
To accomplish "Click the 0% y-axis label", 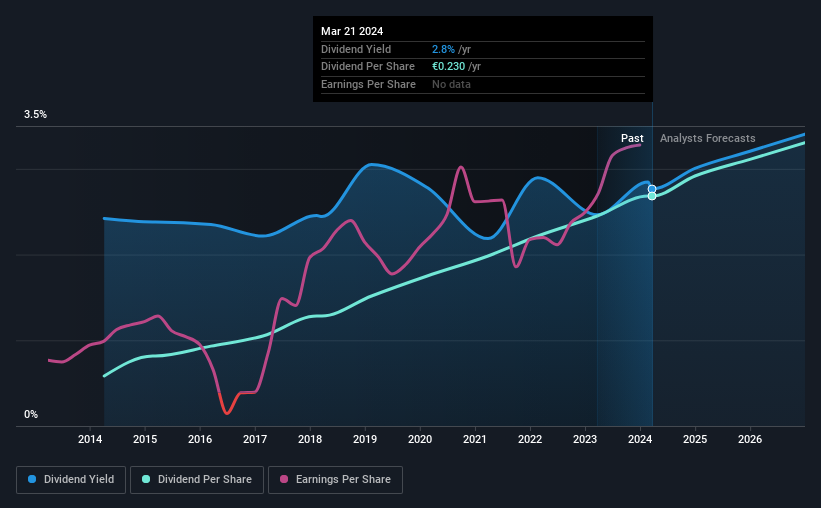I will [31, 414].
